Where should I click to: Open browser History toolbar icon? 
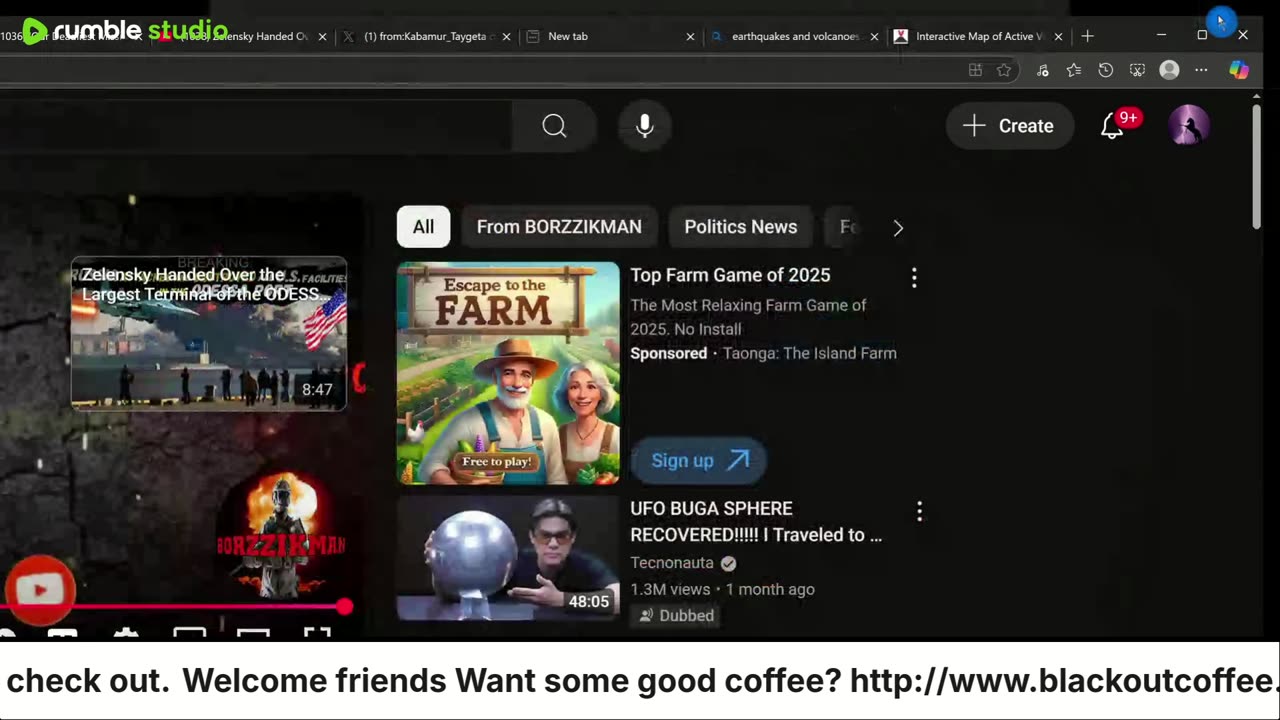tap(1105, 70)
